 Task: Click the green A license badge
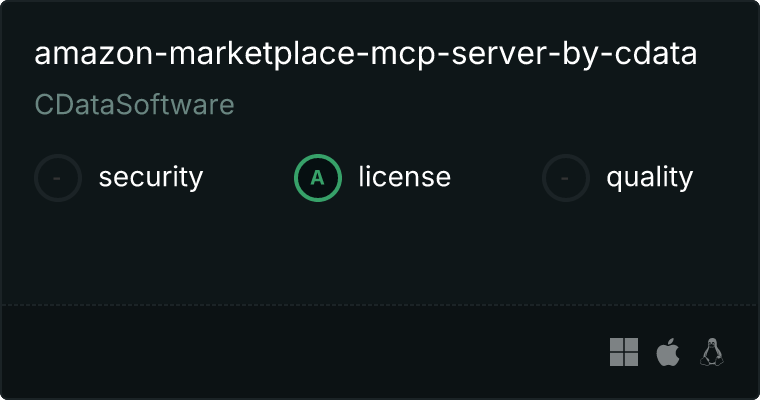(x=317, y=178)
